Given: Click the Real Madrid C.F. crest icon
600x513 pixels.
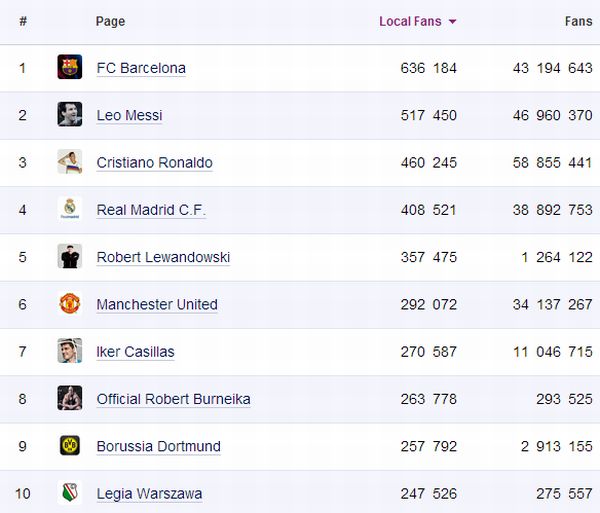Looking at the screenshot, I should point(69,209).
